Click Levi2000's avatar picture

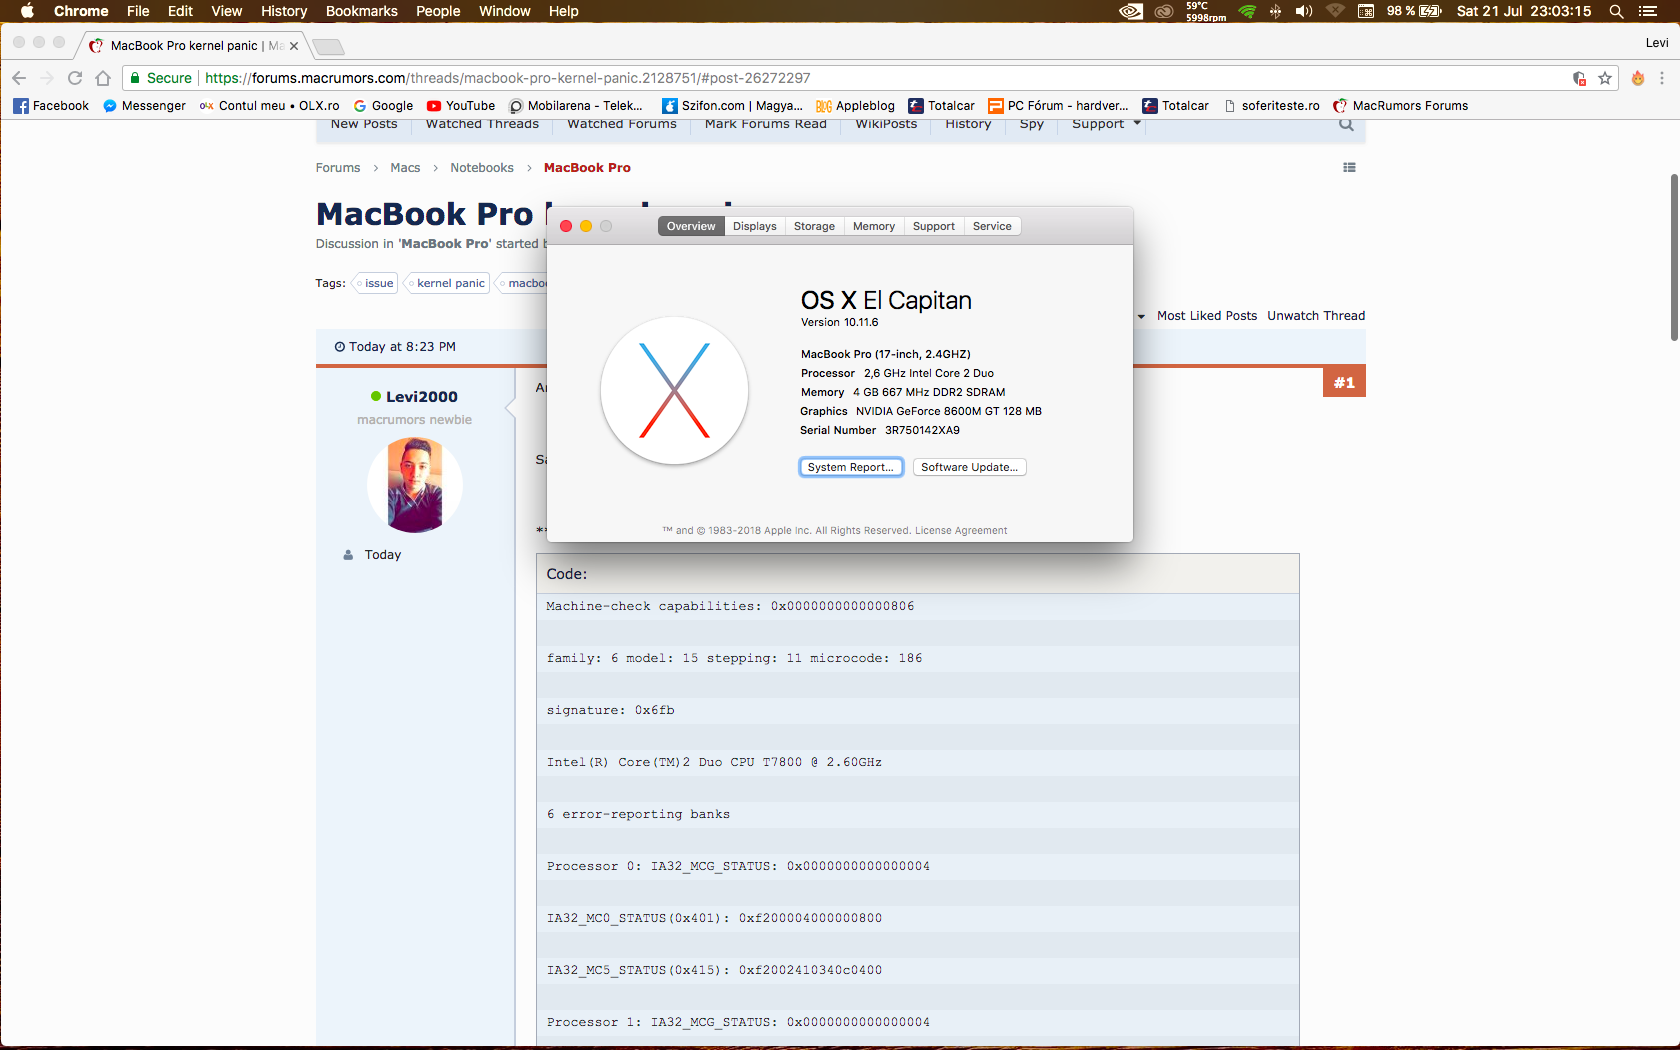coord(415,485)
